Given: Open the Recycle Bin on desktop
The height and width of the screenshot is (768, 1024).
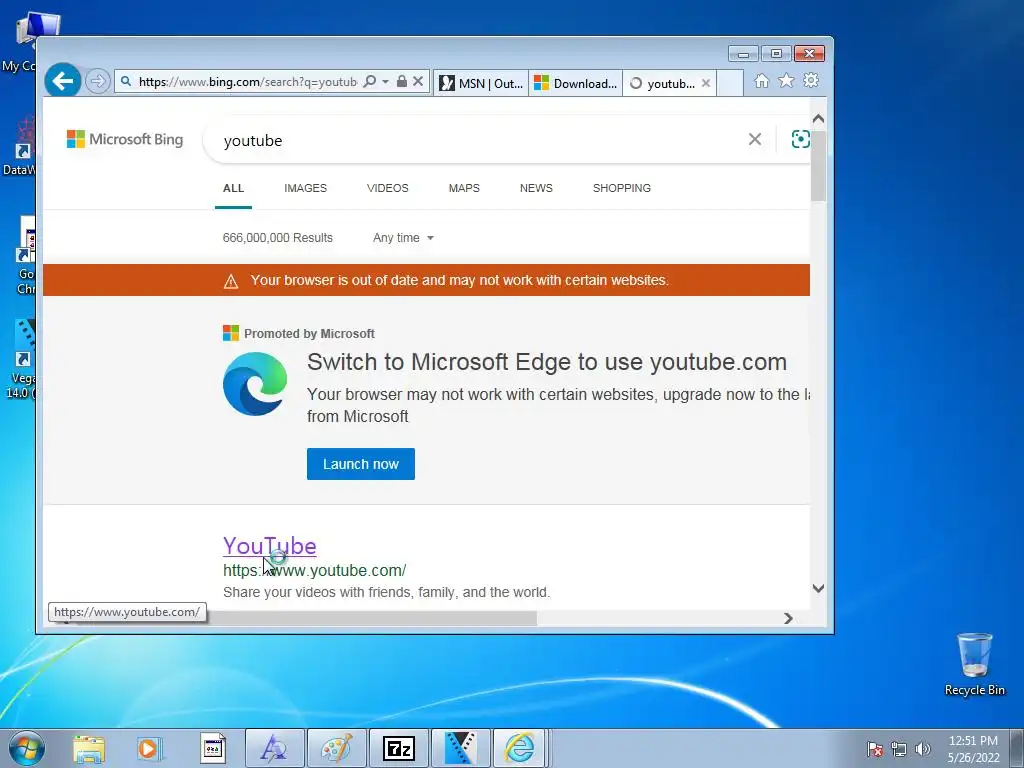Looking at the screenshot, I should [974, 664].
